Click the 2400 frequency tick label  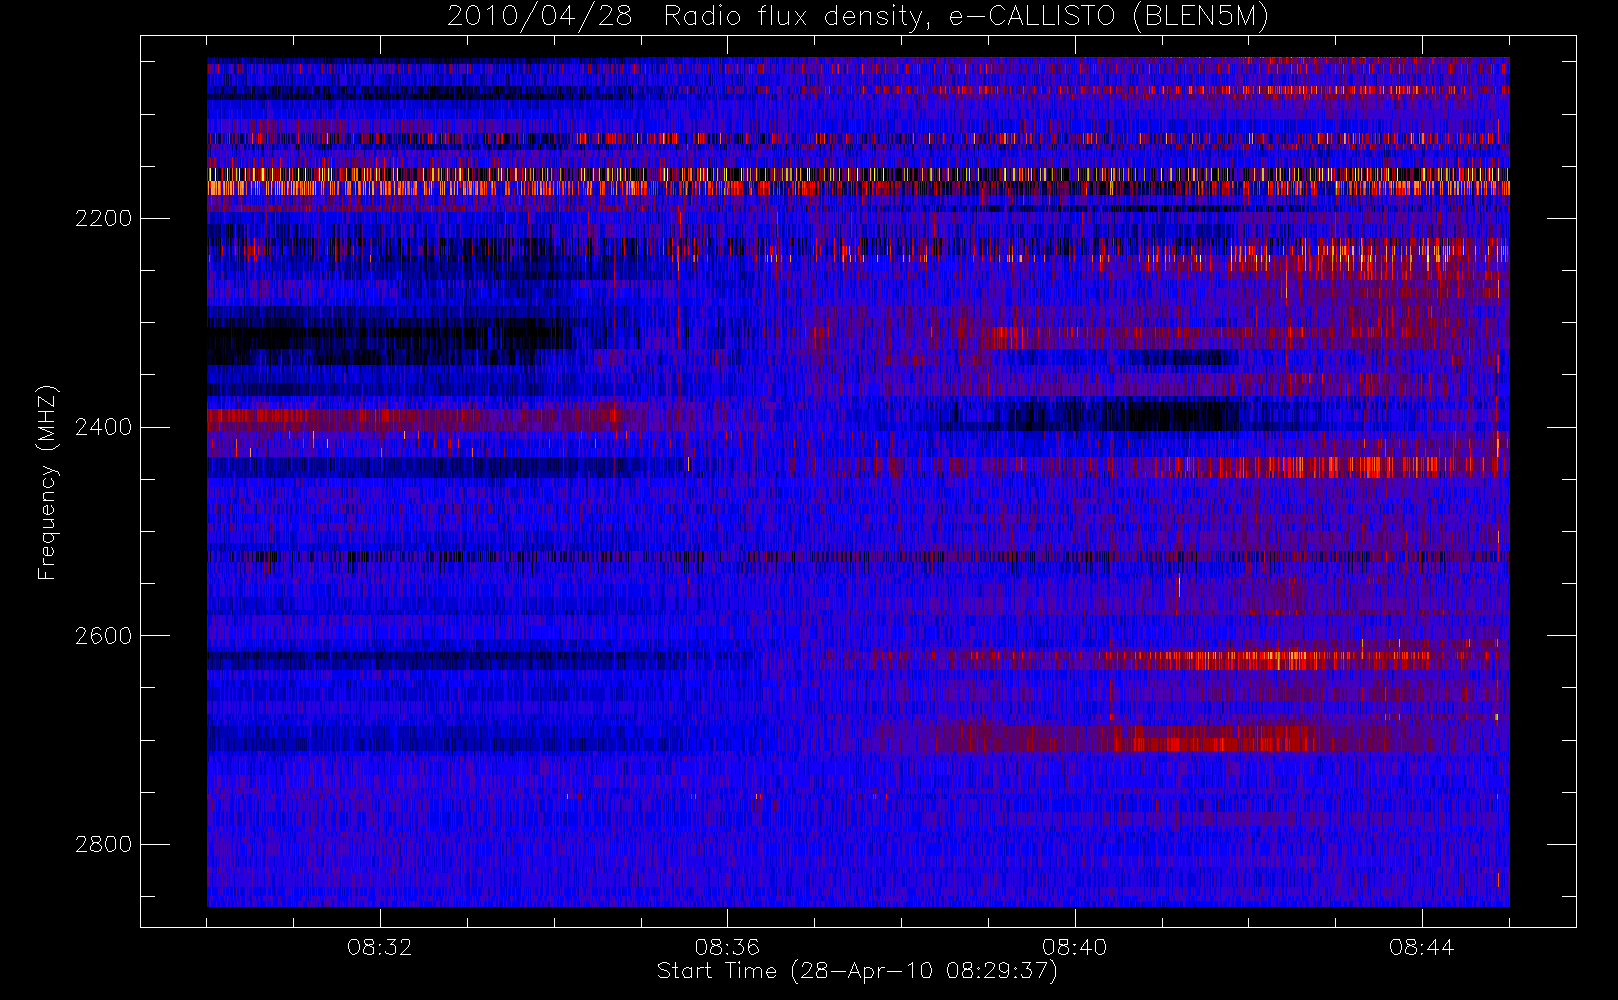(x=103, y=428)
